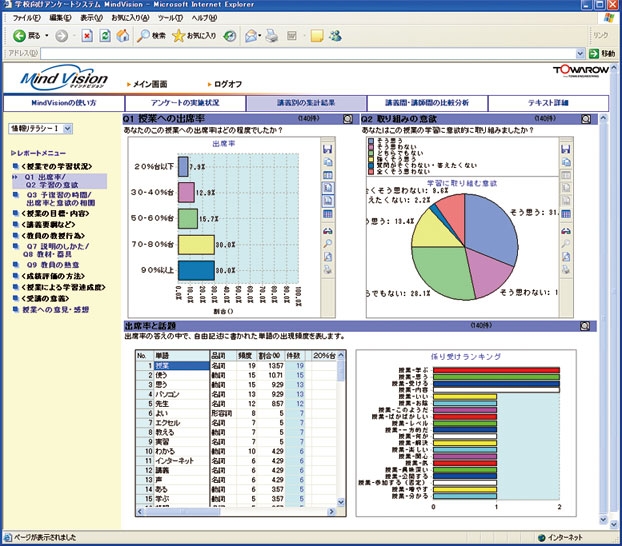This screenshot has width=622, height=546.
Task: Switch to the テキスト詳細 tab
Action: (x=547, y=103)
